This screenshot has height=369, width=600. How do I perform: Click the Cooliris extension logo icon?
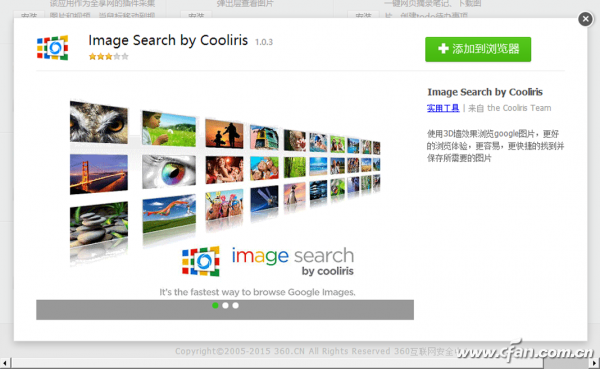[x=52, y=48]
